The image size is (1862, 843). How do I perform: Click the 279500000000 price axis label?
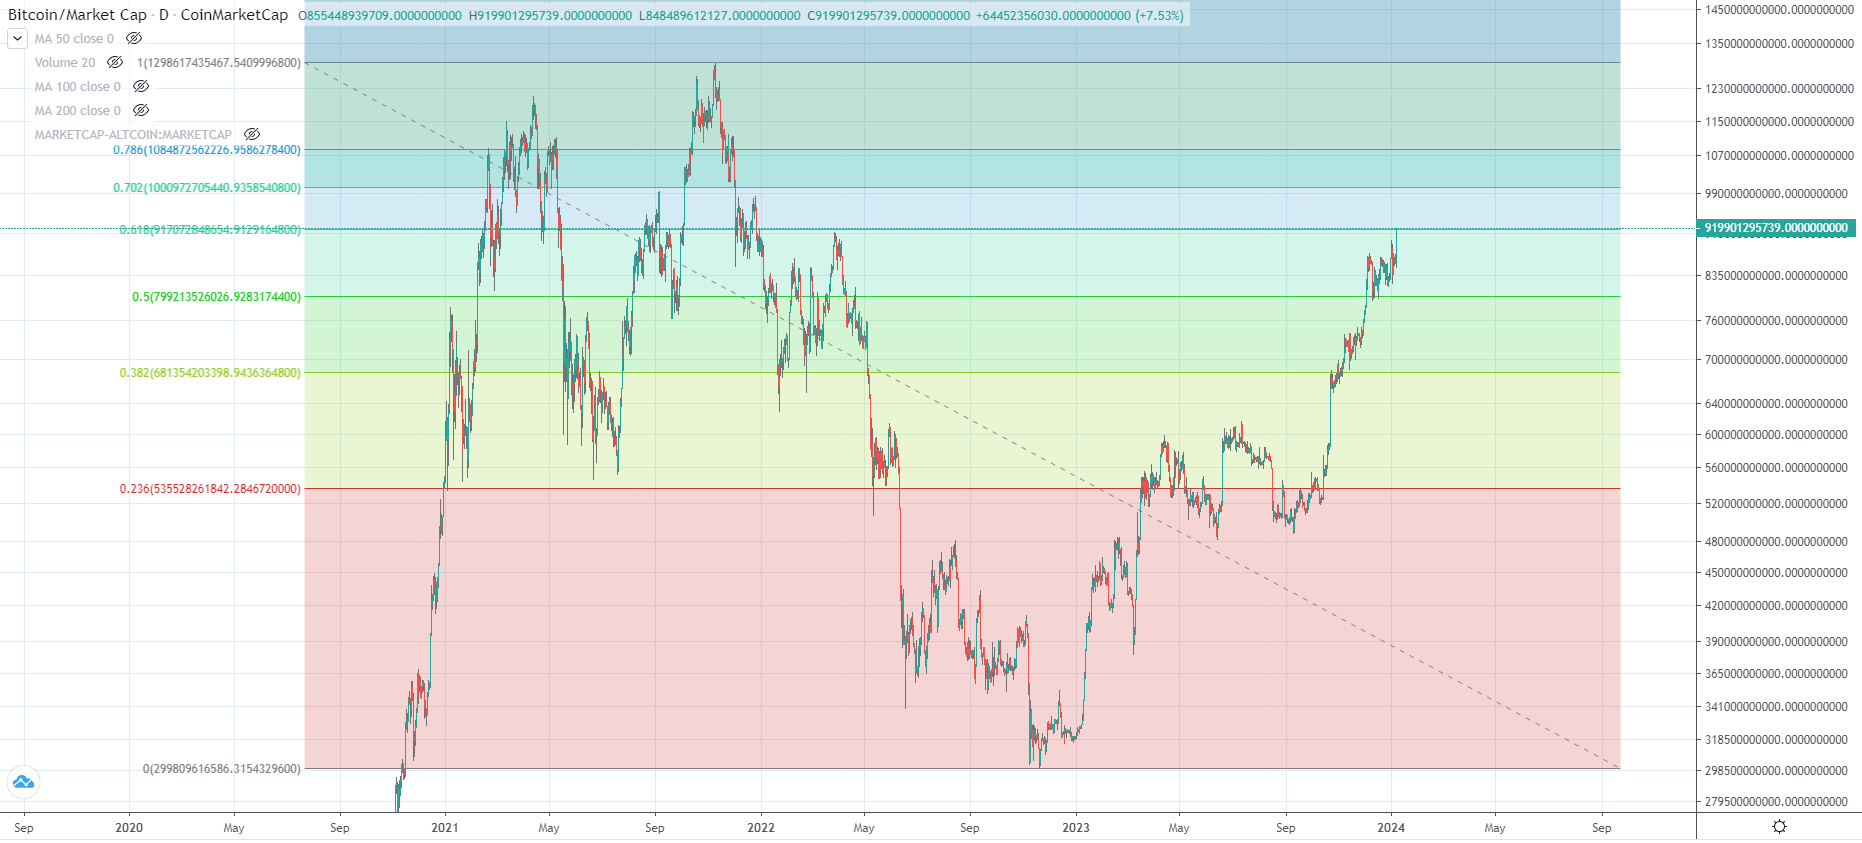[1777, 801]
